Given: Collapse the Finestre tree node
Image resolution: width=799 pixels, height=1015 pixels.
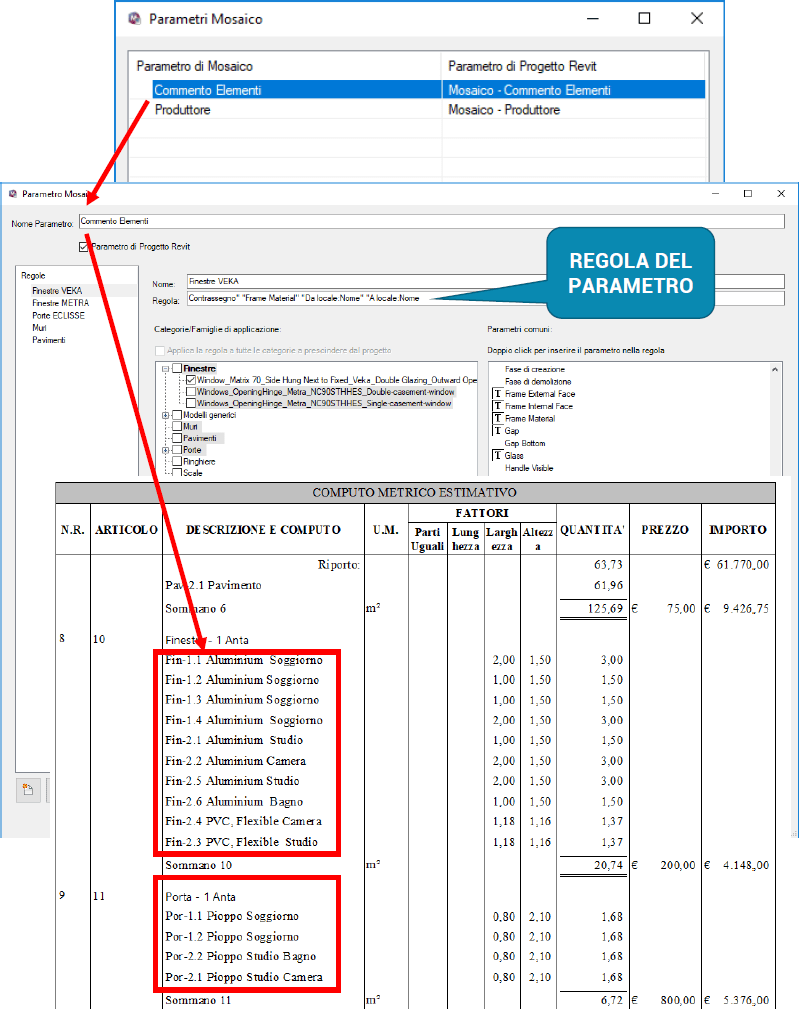Looking at the screenshot, I should pyautogui.click(x=166, y=368).
